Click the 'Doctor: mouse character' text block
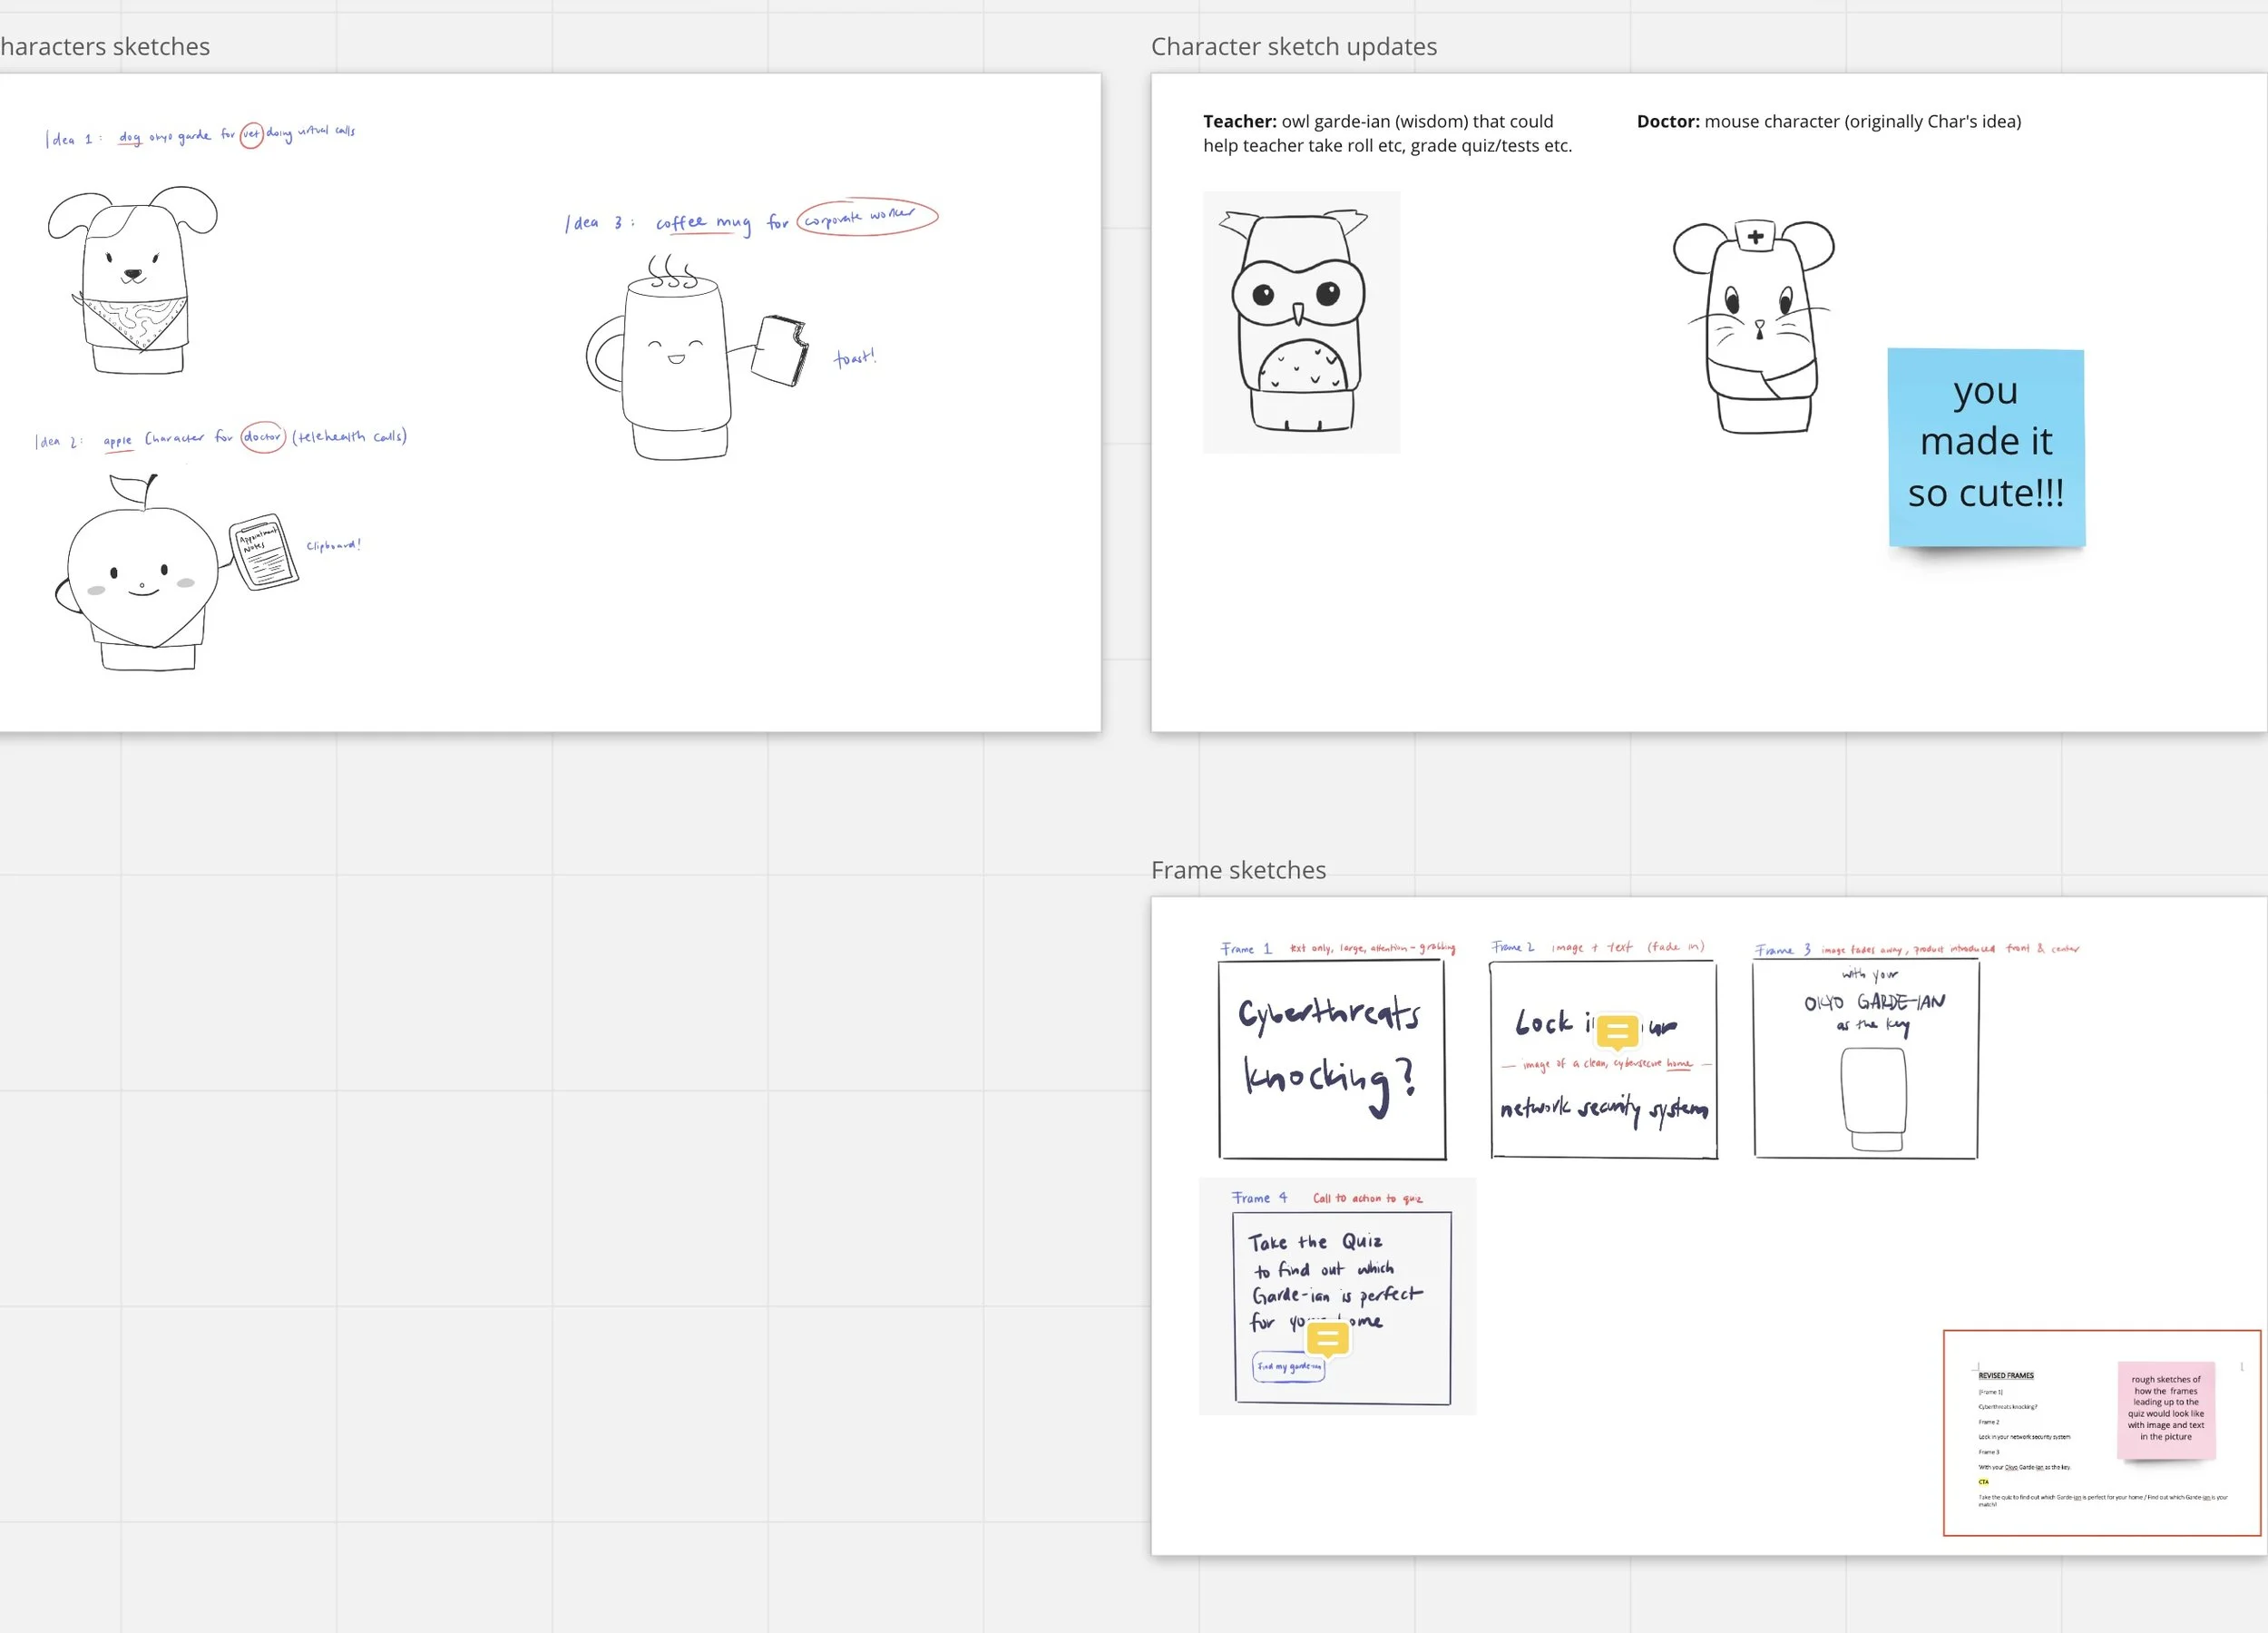This screenshot has height=1633, width=2268. pyautogui.click(x=1828, y=122)
